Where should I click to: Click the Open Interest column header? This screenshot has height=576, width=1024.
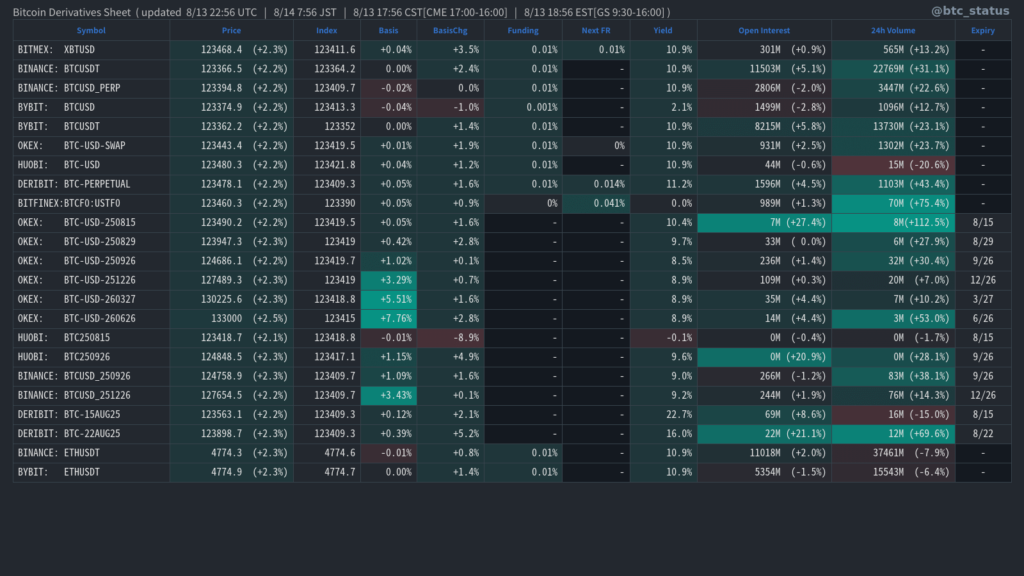[x=764, y=30]
